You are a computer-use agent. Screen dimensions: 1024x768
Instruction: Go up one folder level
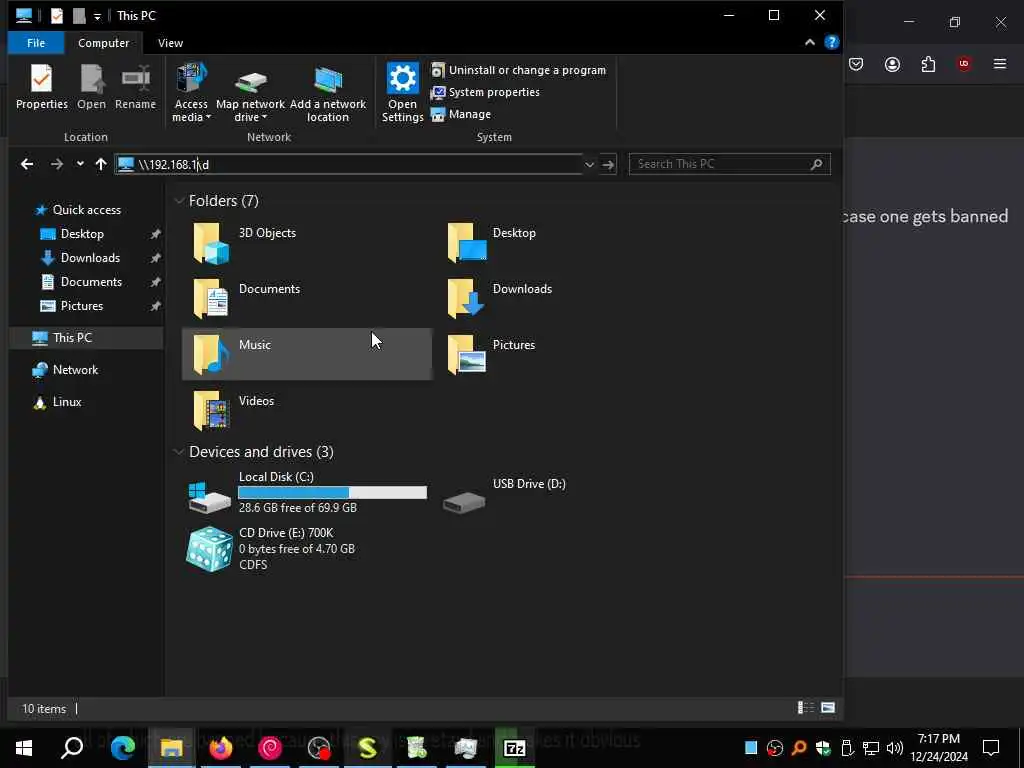click(101, 164)
